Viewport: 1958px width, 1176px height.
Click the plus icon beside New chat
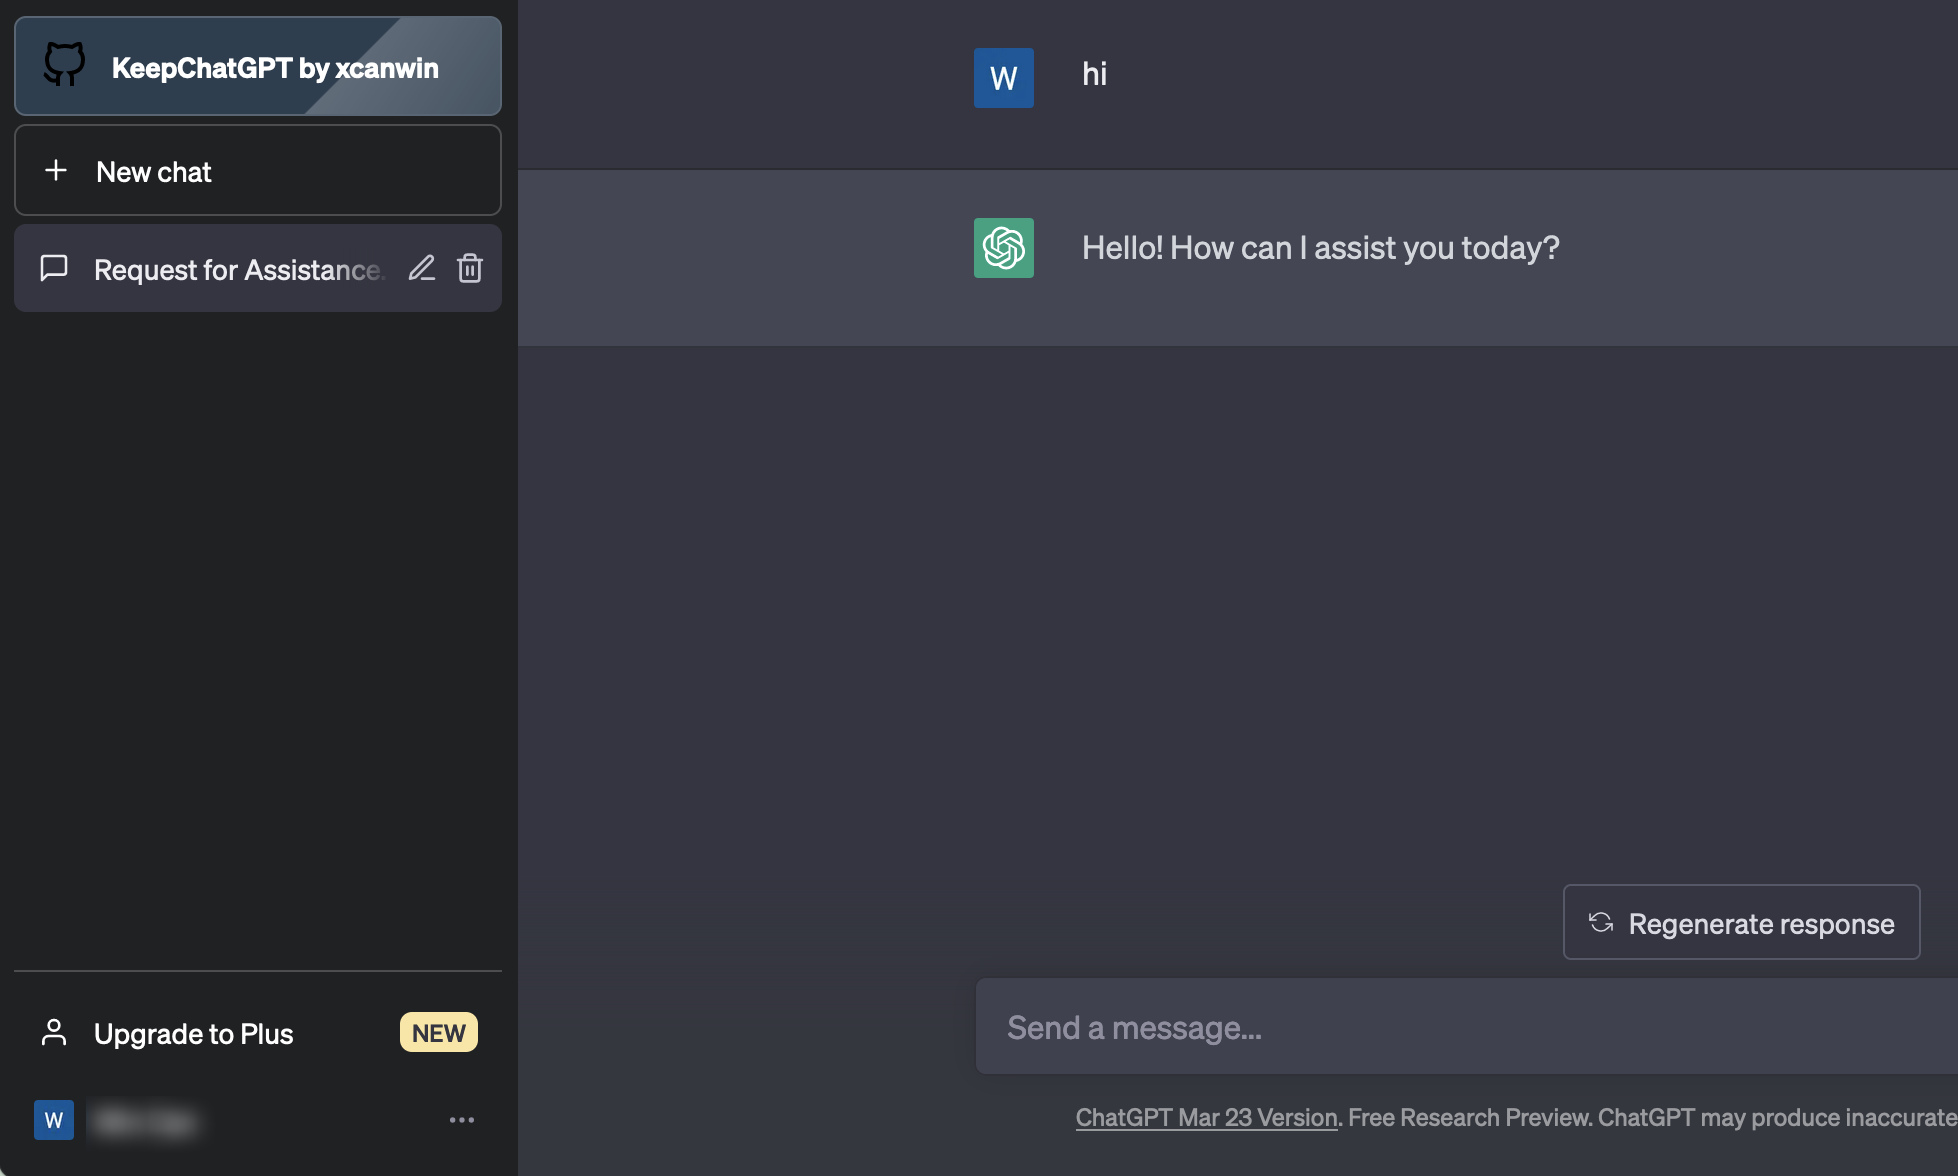pyautogui.click(x=56, y=170)
